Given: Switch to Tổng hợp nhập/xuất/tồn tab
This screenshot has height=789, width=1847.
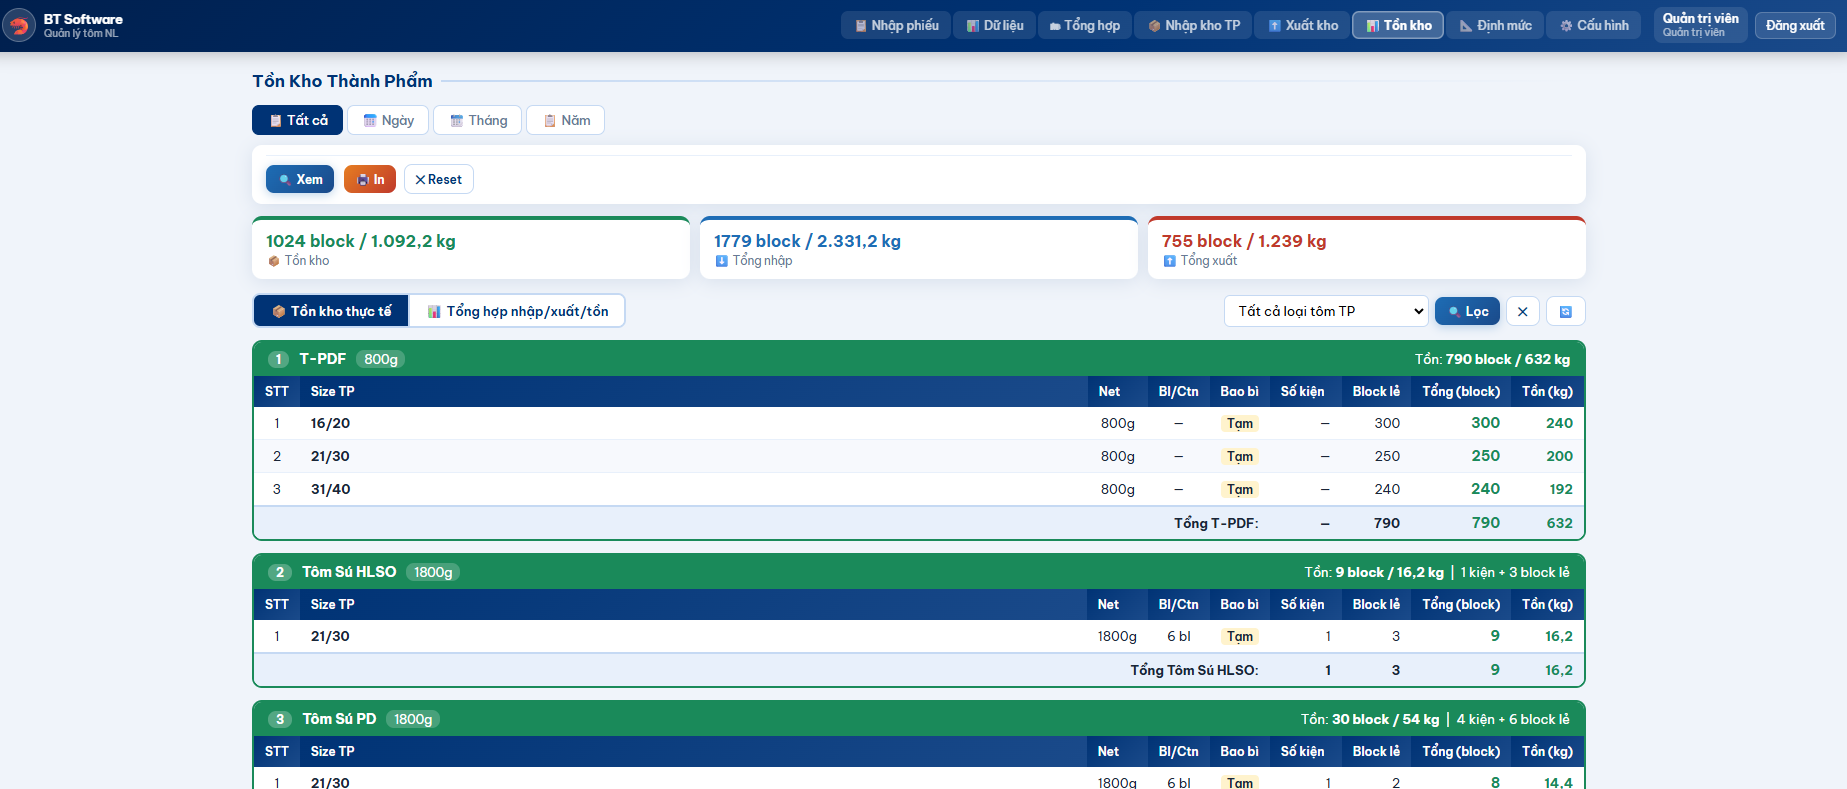Looking at the screenshot, I should pos(517,312).
